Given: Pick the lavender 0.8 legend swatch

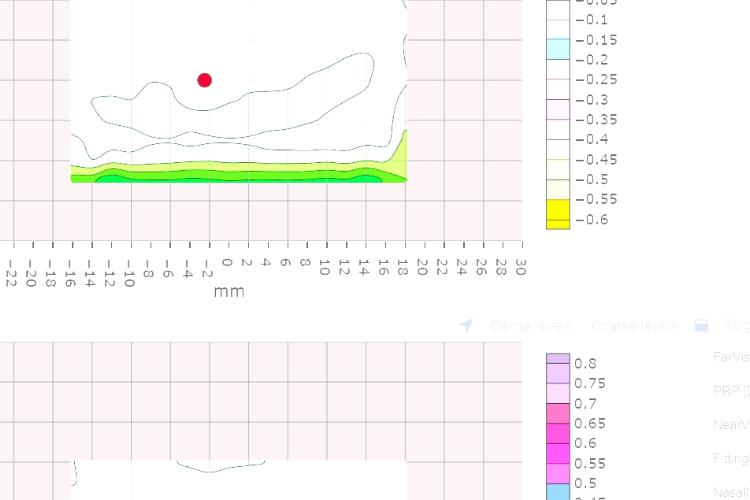Looking at the screenshot, I should [557, 358].
